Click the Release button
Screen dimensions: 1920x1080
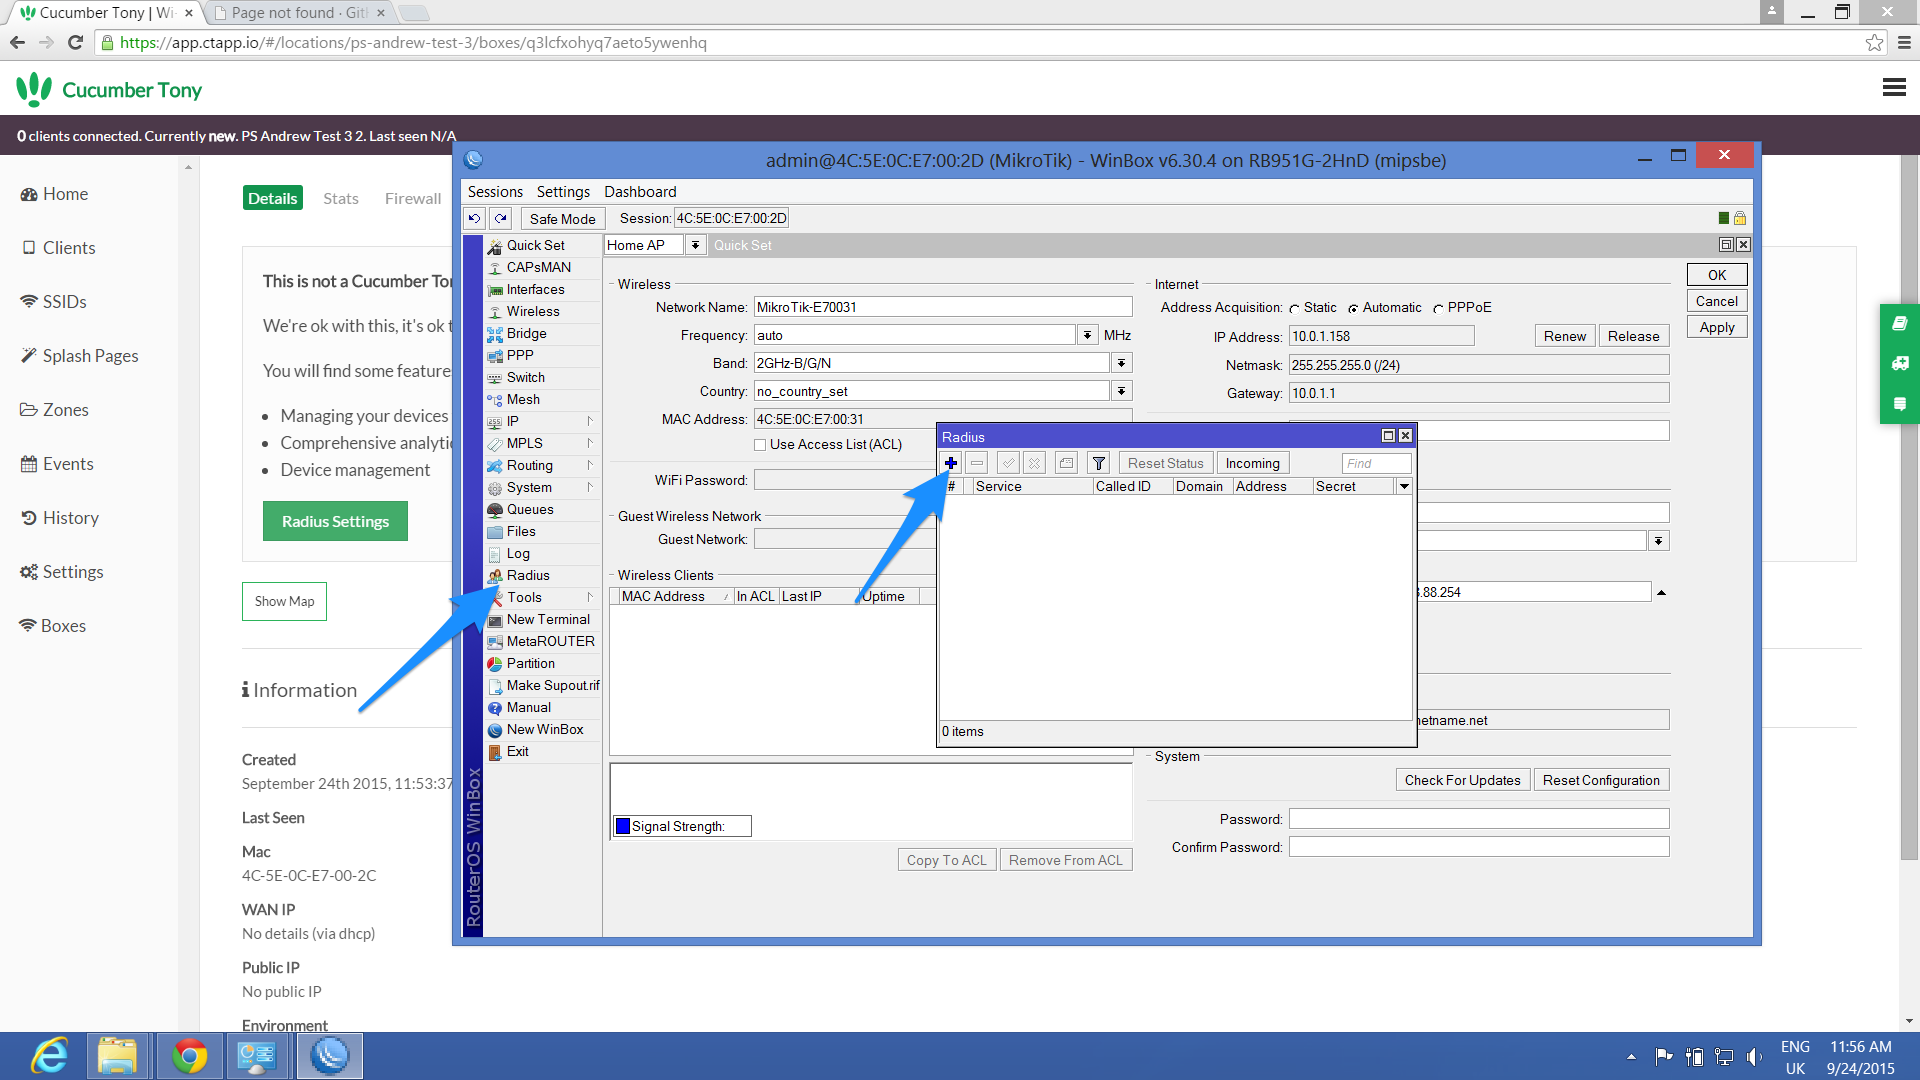point(1633,336)
